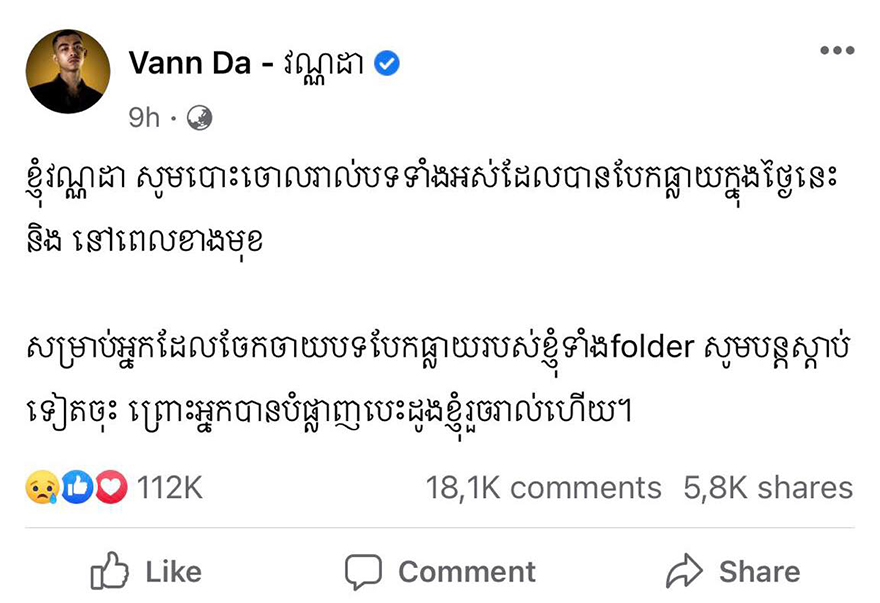Screen dimensions: 880x603
Task: Click Vann Da's profile picture
Action: (69, 70)
